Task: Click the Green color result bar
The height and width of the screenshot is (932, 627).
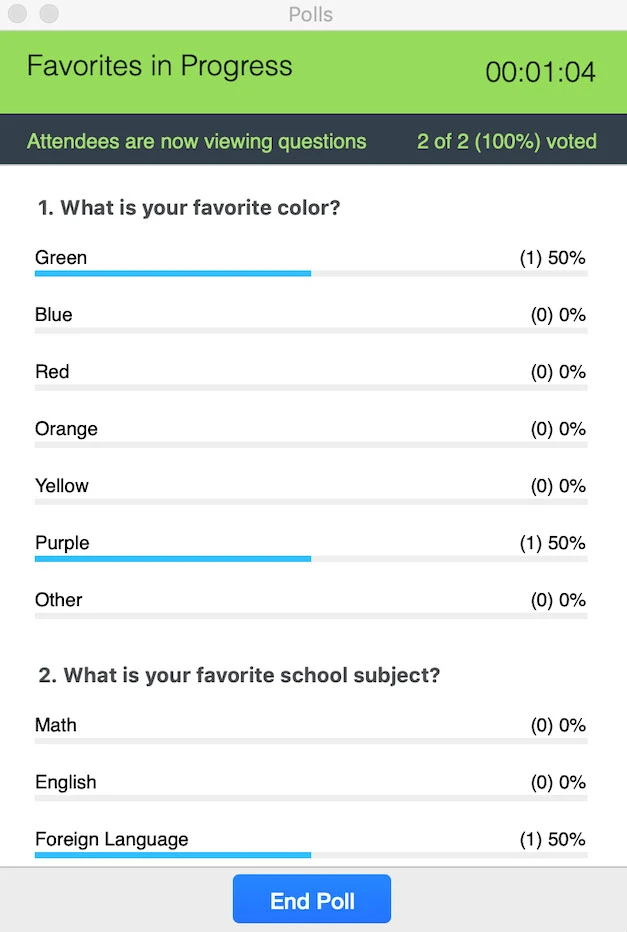Action: coord(173,273)
